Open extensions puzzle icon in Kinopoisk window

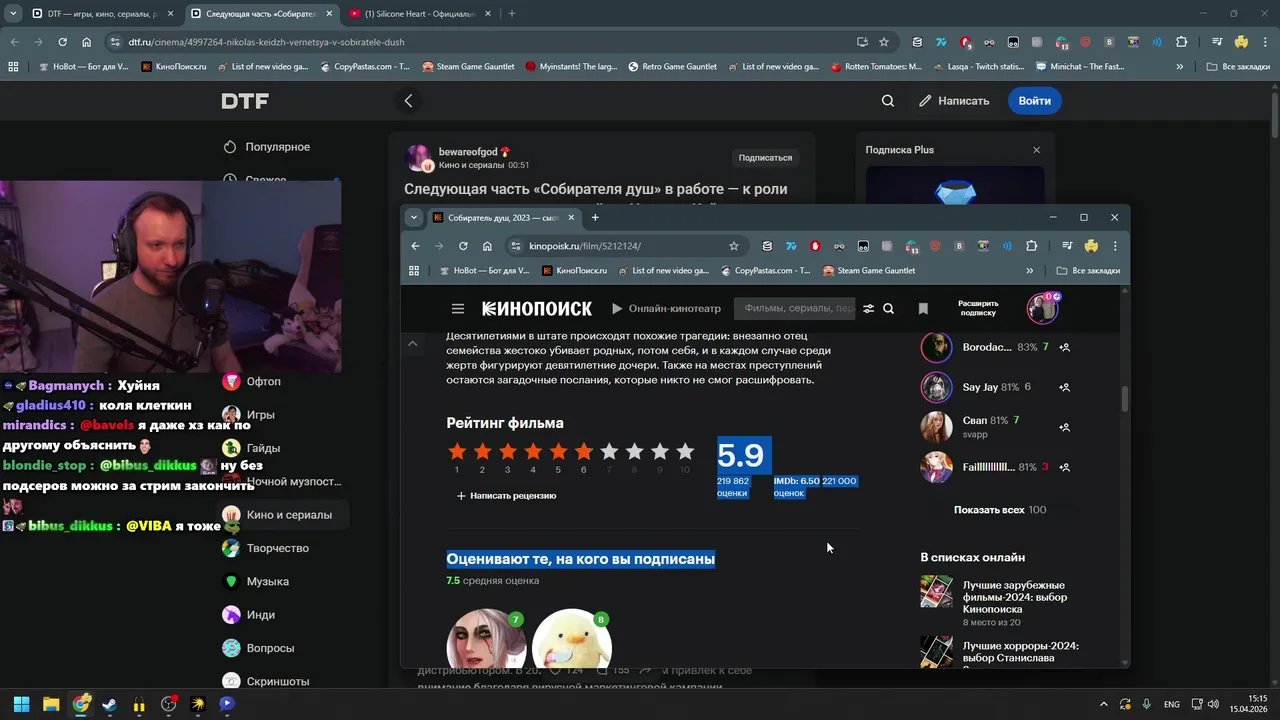(1031, 246)
